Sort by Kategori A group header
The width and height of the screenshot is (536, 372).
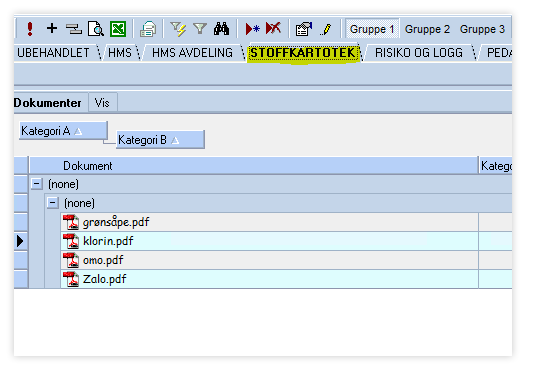tap(64, 131)
